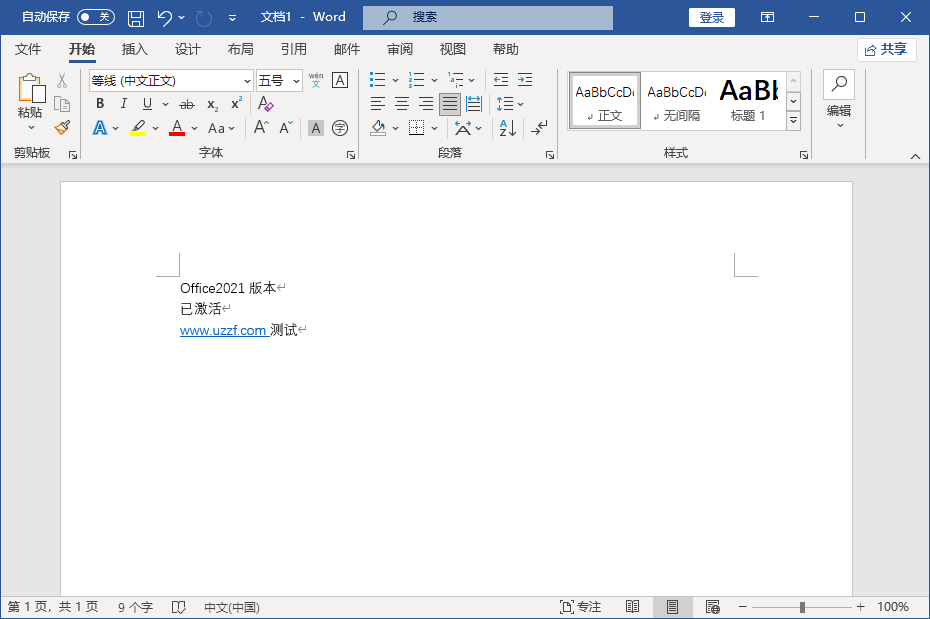Open line spacing dropdown
Viewport: 930px width, 619px height.
point(510,104)
